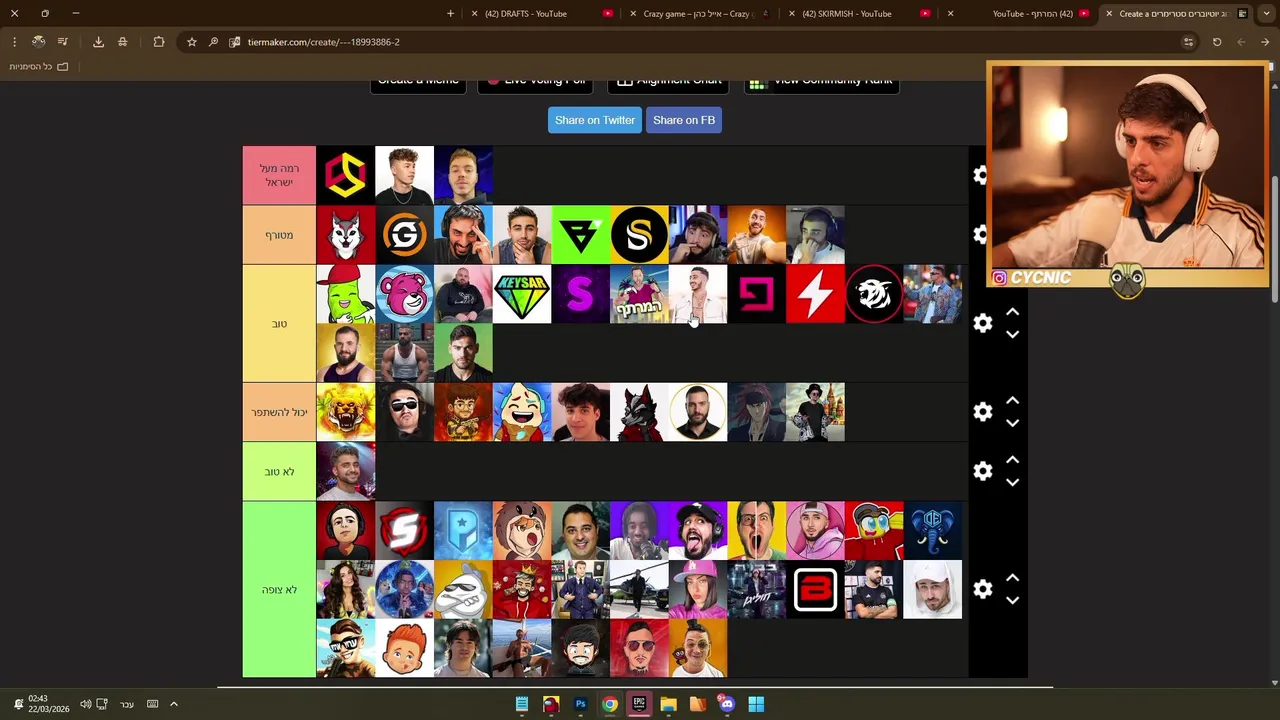This screenshot has width=1280, height=720.
Task: Select the white wolf on red tile
Action: (345, 235)
